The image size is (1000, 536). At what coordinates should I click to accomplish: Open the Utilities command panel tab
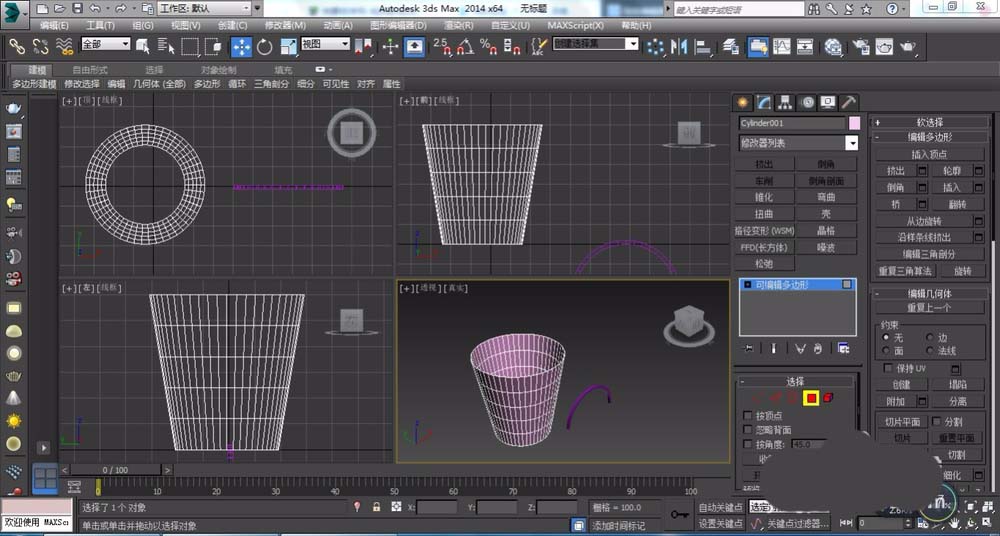(848, 102)
